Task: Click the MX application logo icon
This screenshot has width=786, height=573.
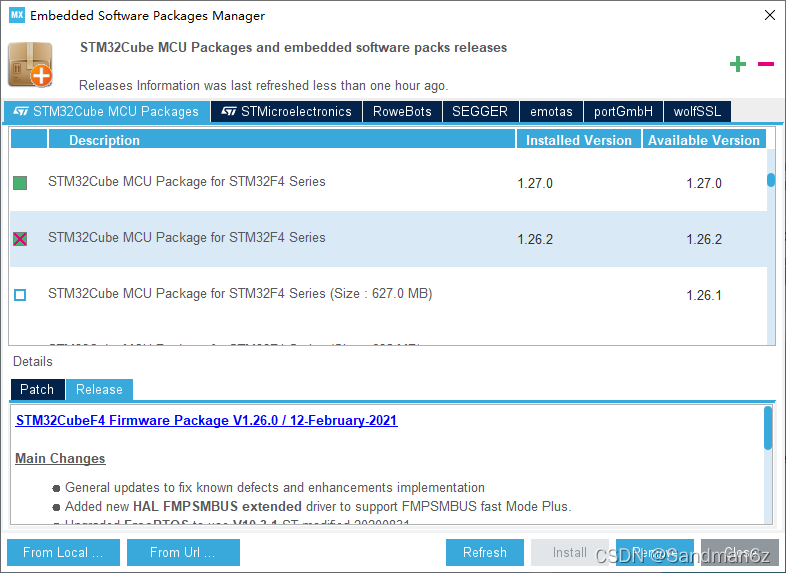Action: (x=17, y=15)
